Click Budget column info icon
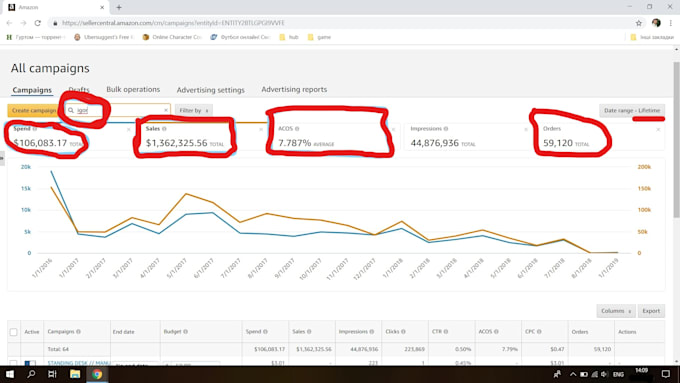This screenshot has width=680, height=383. pyautogui.click(x=185, y=332)
